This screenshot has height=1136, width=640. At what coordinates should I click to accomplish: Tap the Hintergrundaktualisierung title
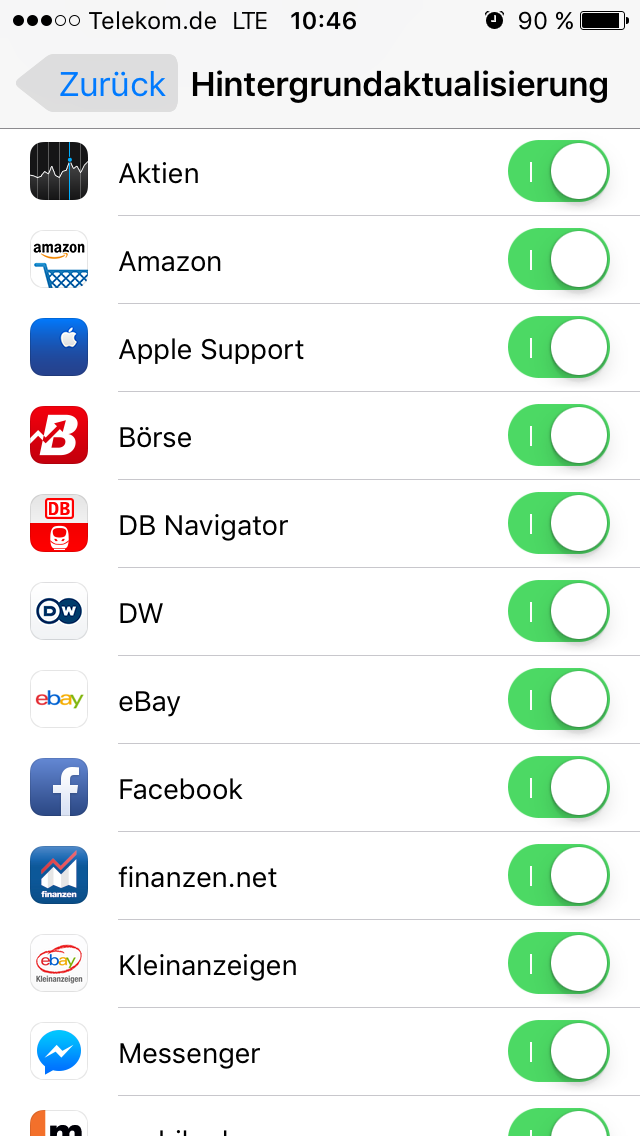pyautogui.click(x=399, y=85)
